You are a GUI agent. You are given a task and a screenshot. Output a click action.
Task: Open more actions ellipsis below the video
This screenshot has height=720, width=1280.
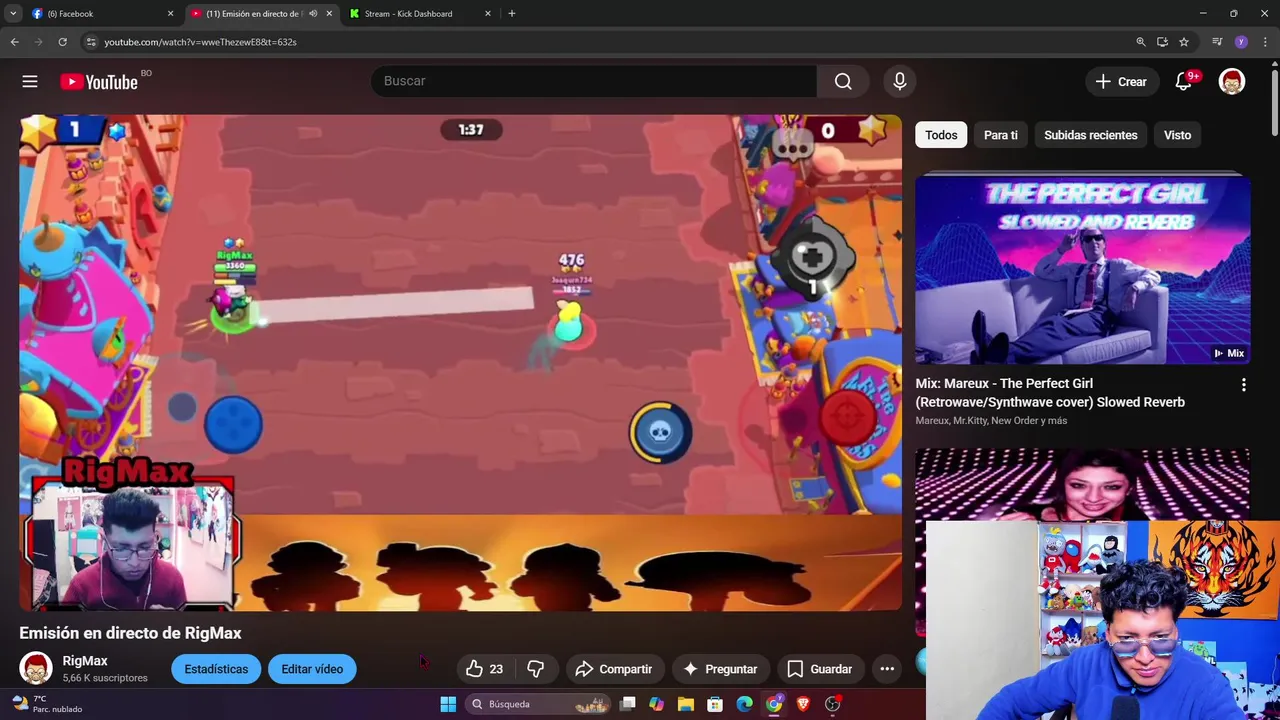click(x=887, y=669)
